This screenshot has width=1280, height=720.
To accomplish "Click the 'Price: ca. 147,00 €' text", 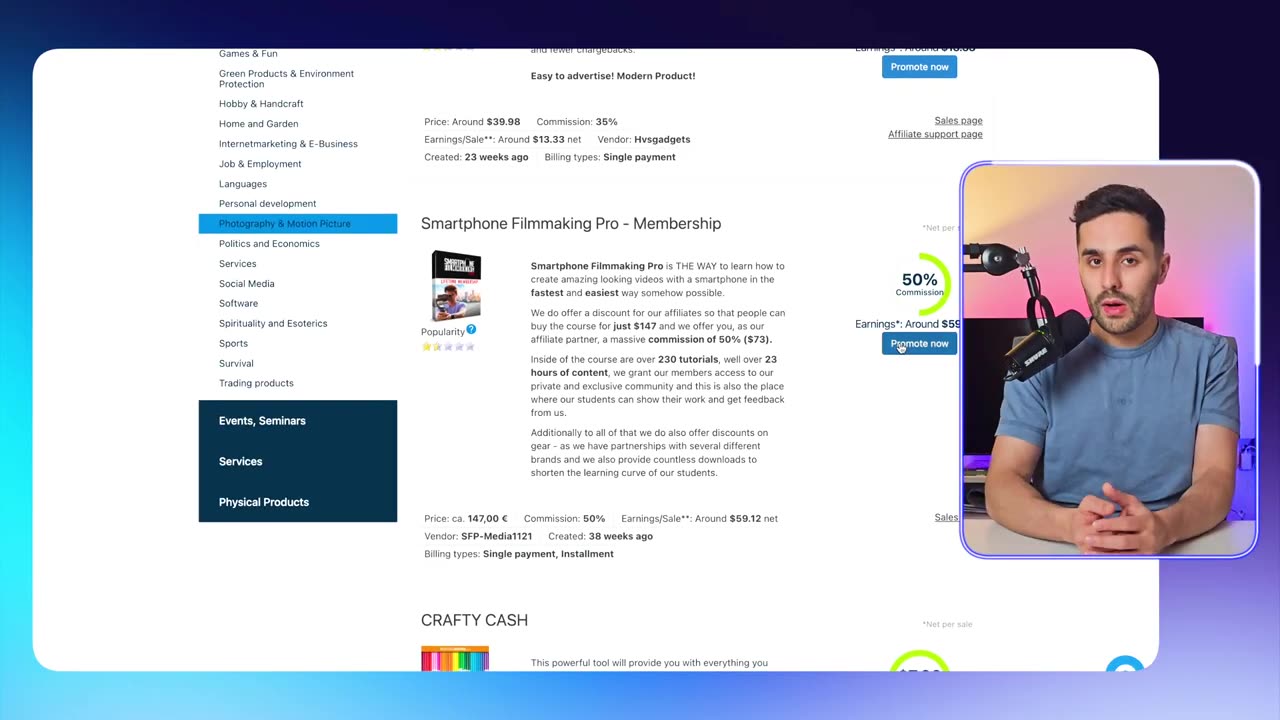I will coord(466,519).
